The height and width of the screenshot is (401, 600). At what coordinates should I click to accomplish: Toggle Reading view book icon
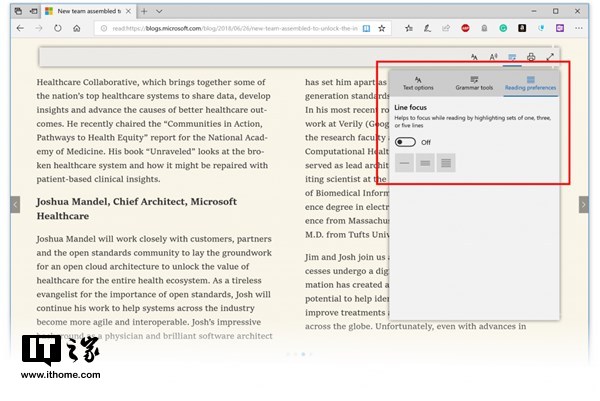366,28
